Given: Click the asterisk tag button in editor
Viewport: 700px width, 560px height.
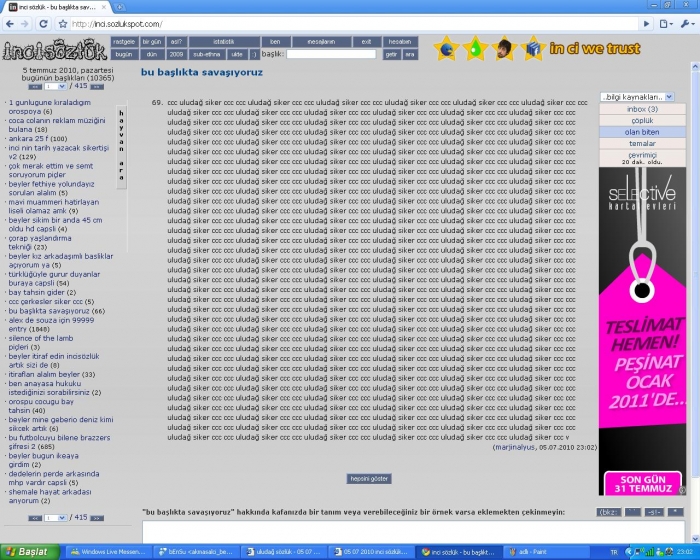Looking at the screenshot, I should point(675,512).
